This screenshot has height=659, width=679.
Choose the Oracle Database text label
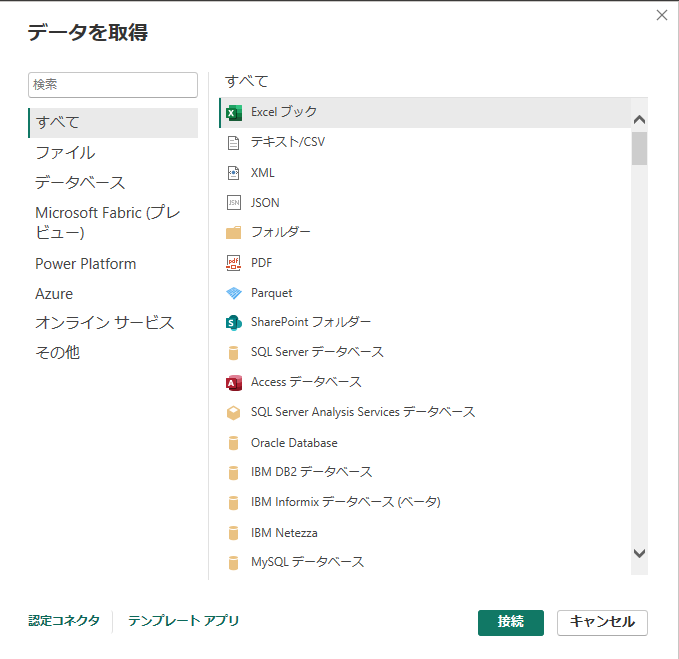[x=294, y=443]
